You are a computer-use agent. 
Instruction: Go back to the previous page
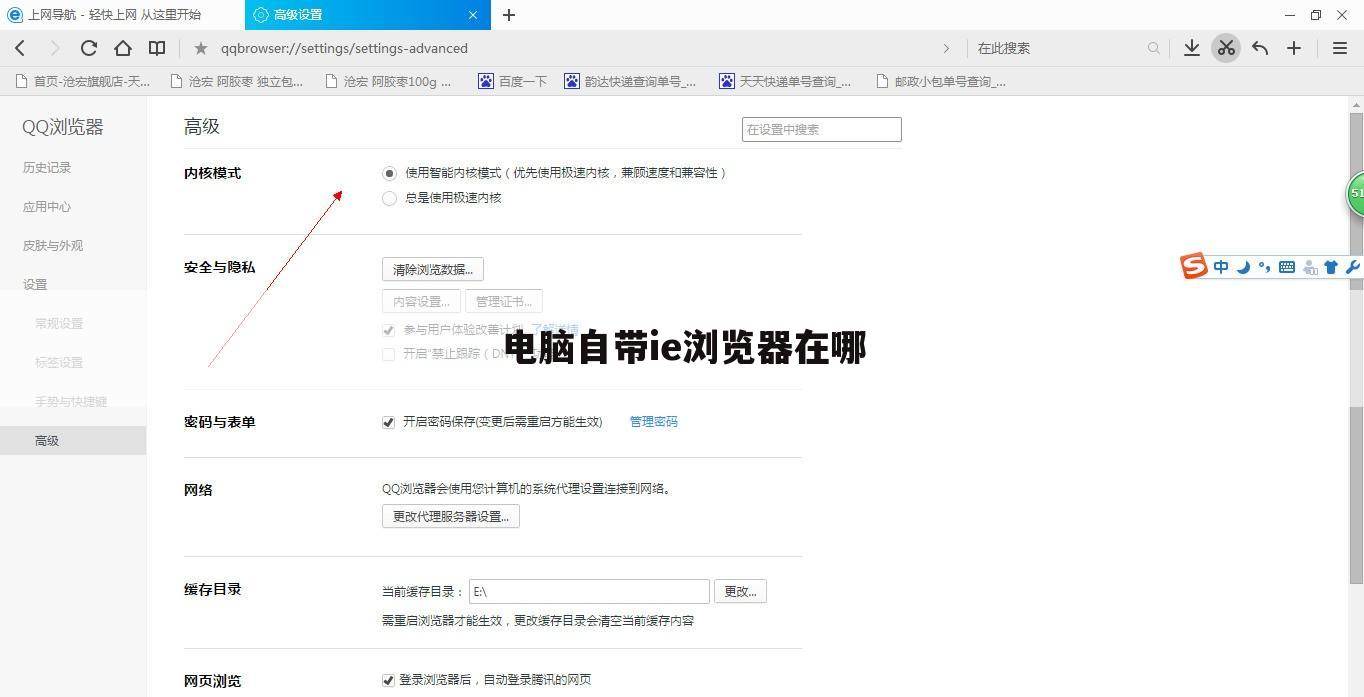click(21, 48)
